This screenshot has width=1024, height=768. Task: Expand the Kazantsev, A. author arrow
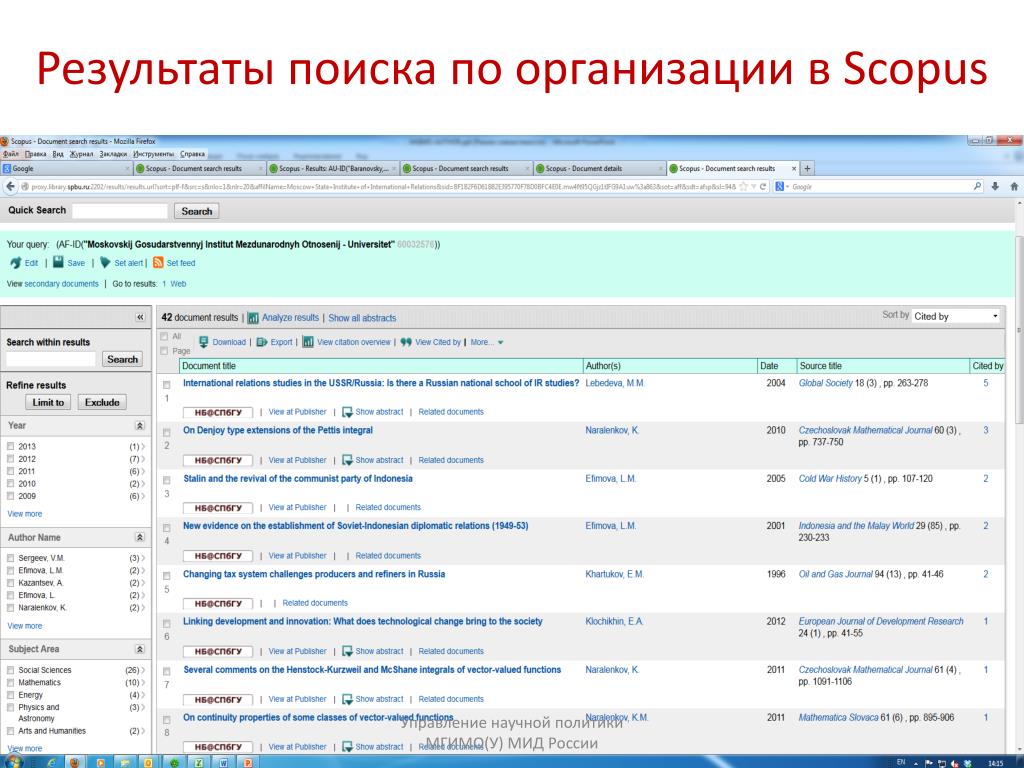pos(143,583)
